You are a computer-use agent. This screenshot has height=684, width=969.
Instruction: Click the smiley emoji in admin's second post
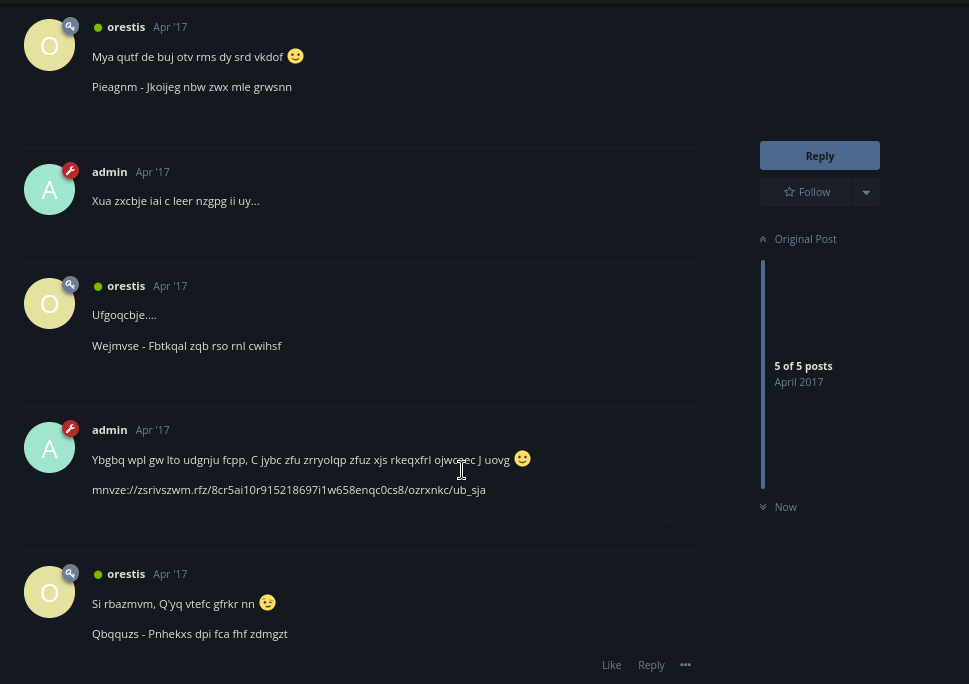[522, 459]
